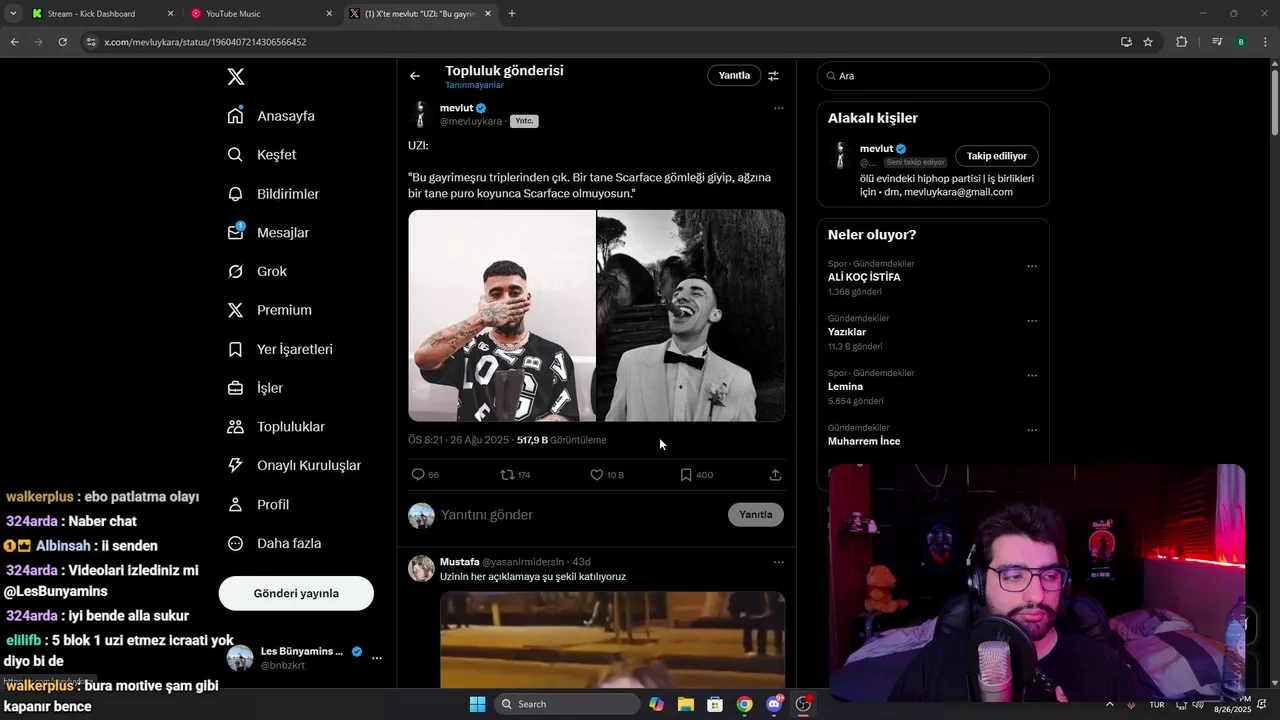
Task: Click Yanıtını gönder reply field
Action: [x=580, y=515]
